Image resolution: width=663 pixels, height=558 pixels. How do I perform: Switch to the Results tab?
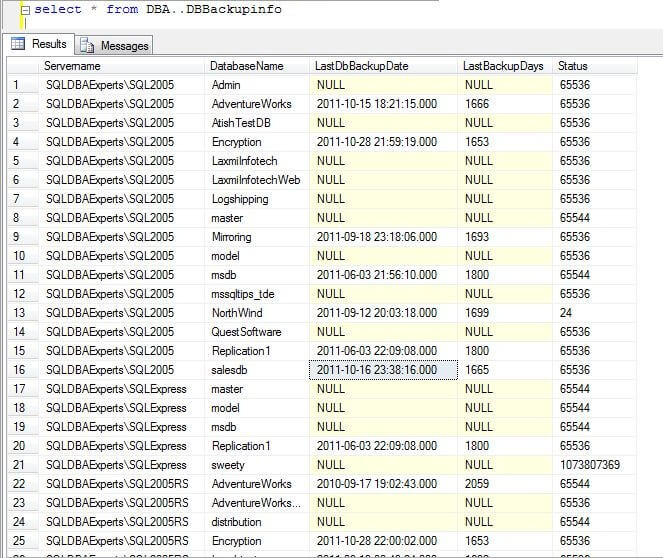pos(39,44)
